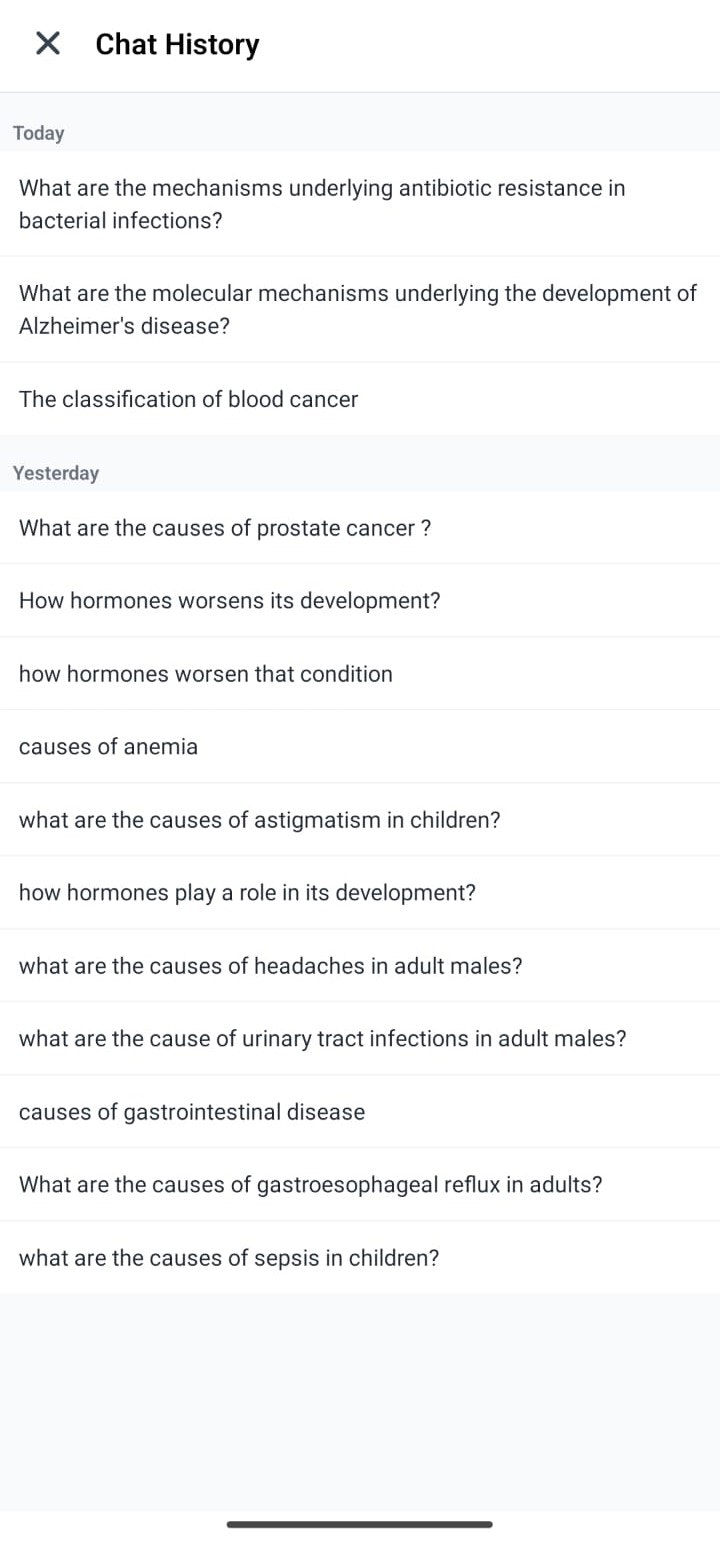Tap the "Yesterday" section header
This screenshot has height=1541, width=720.
coord(56,473)
